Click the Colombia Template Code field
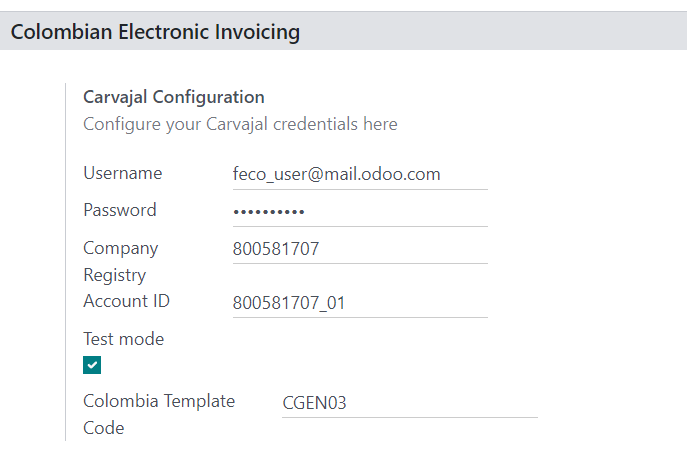This screenshot has height=463, width=687. pos(410,403)
